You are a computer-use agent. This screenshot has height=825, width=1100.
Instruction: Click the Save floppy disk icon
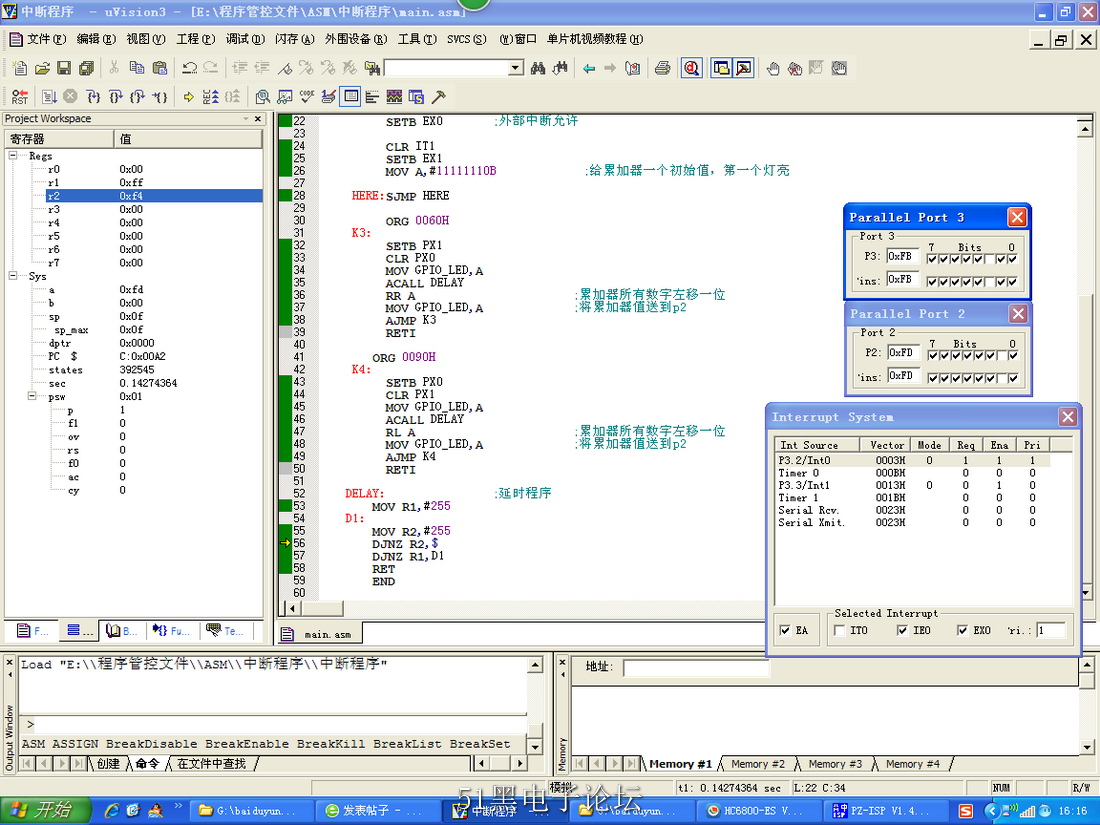click(64, 68)
